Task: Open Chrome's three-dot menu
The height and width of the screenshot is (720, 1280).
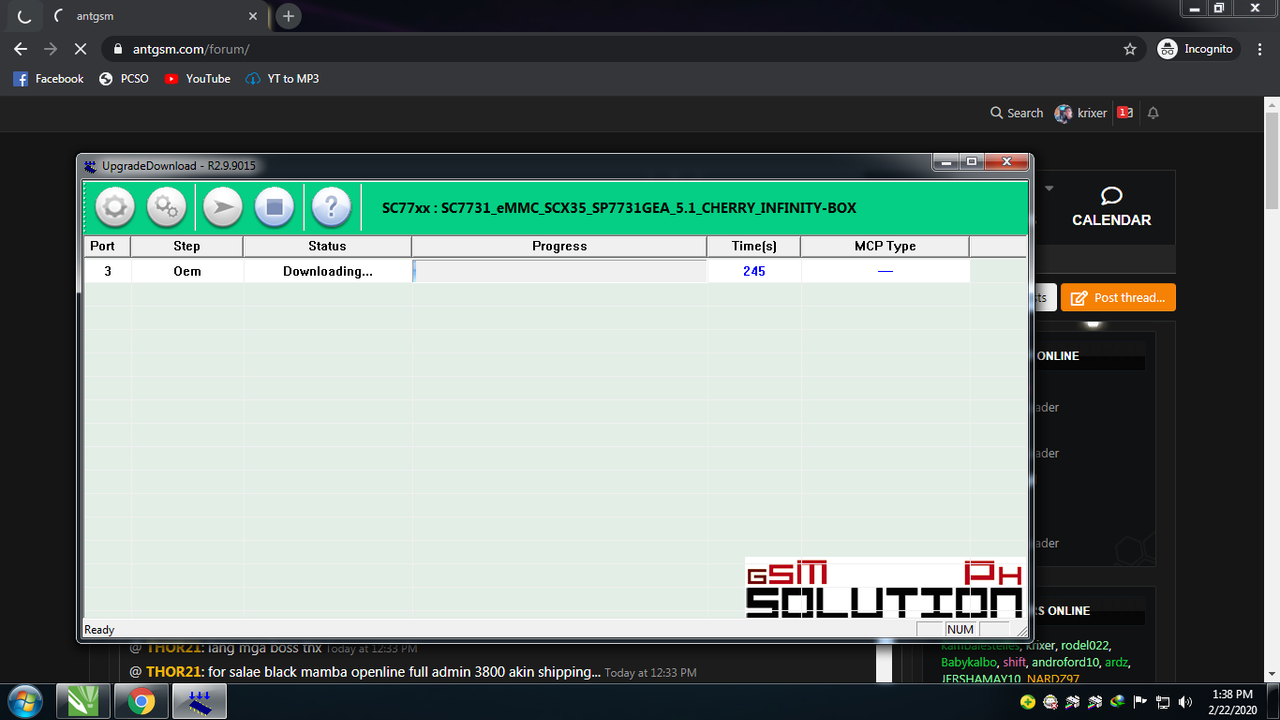Action: [x=1260, y=49]
